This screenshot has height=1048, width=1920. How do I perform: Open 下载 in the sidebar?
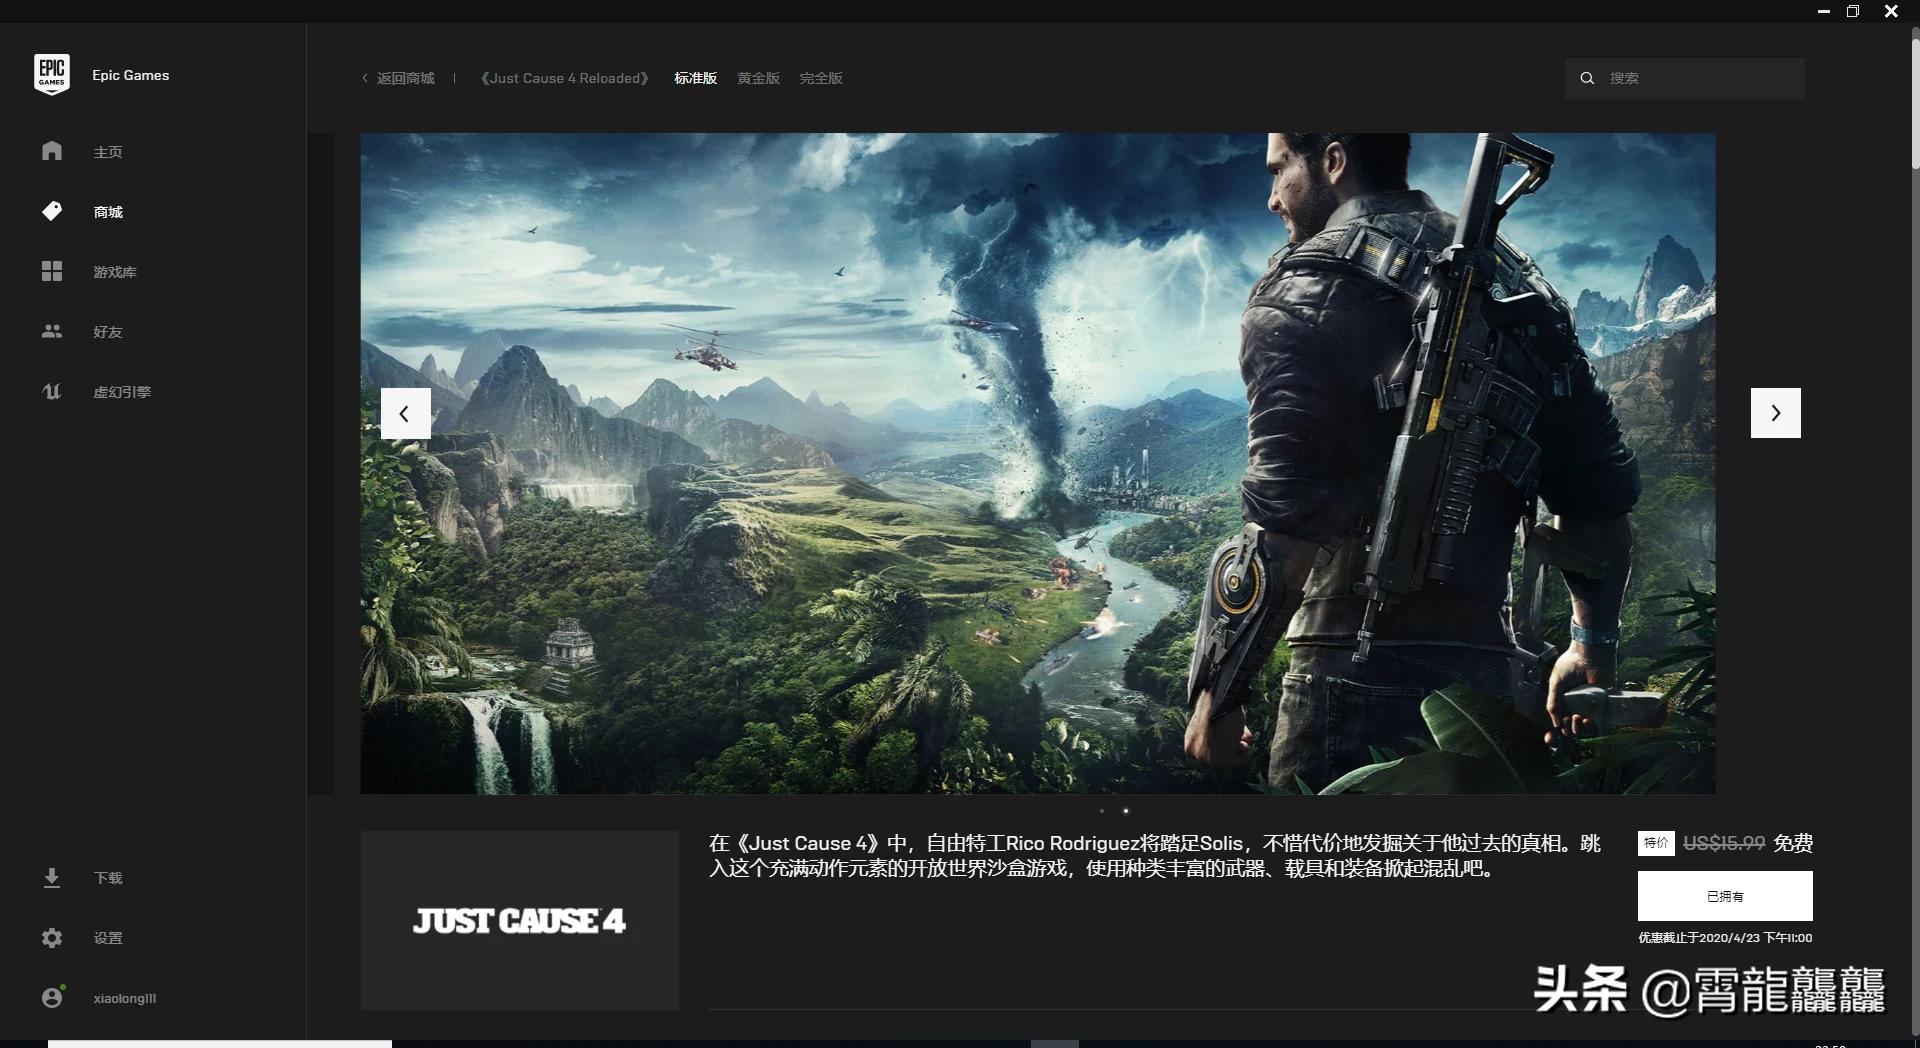point(108,878)
